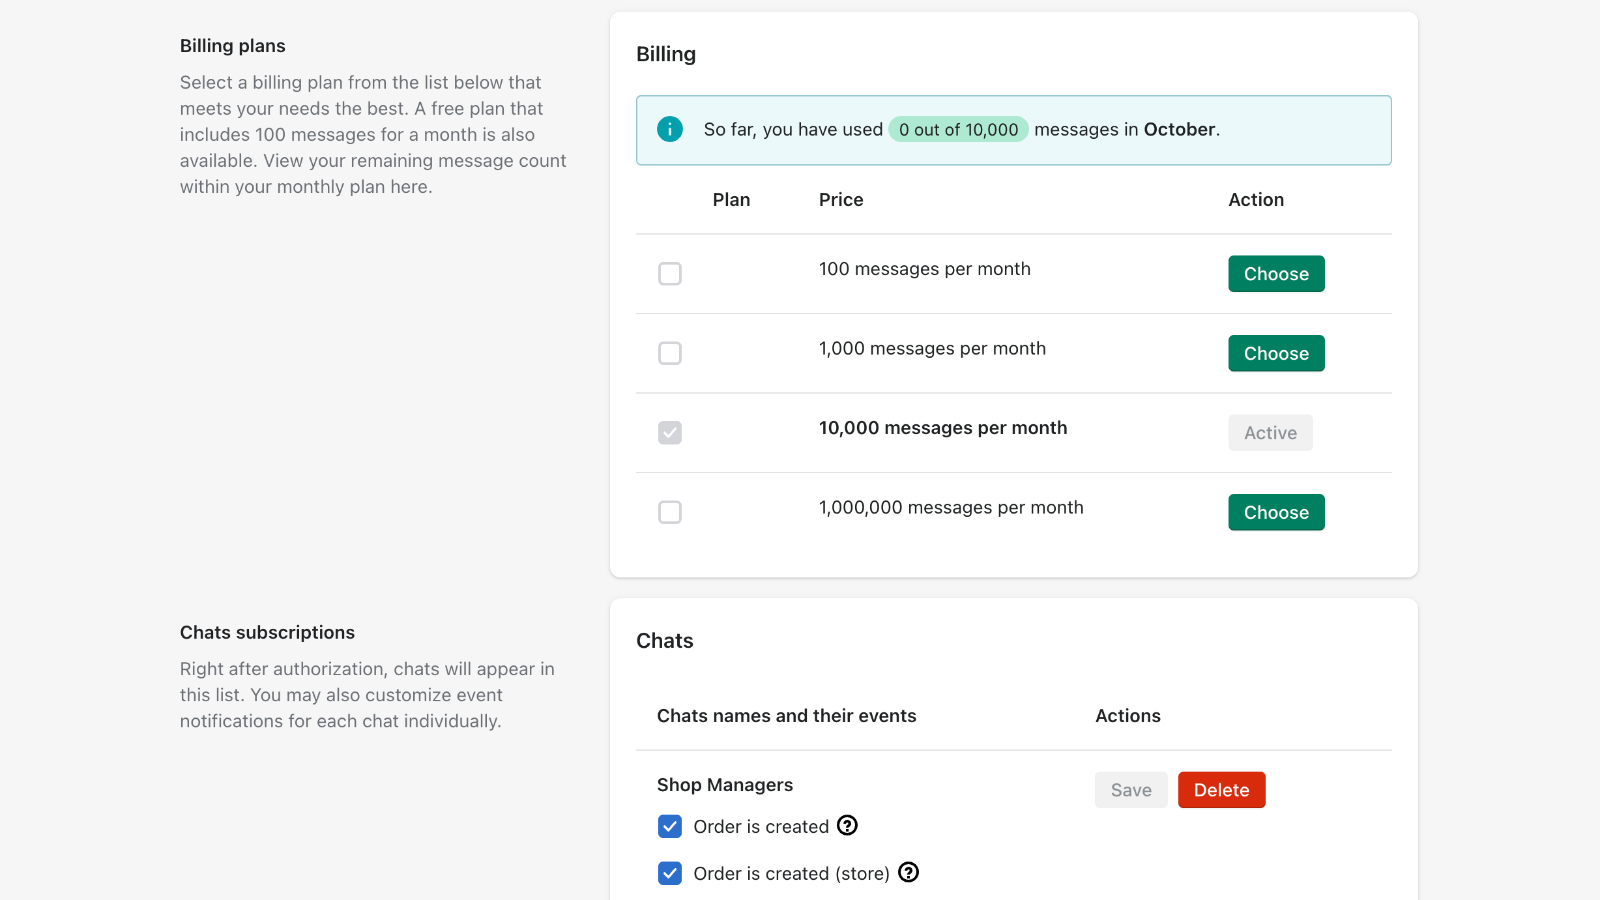
Task: Uncheck the active 10,000 messages plan checkbox
Action: point(670,432)
